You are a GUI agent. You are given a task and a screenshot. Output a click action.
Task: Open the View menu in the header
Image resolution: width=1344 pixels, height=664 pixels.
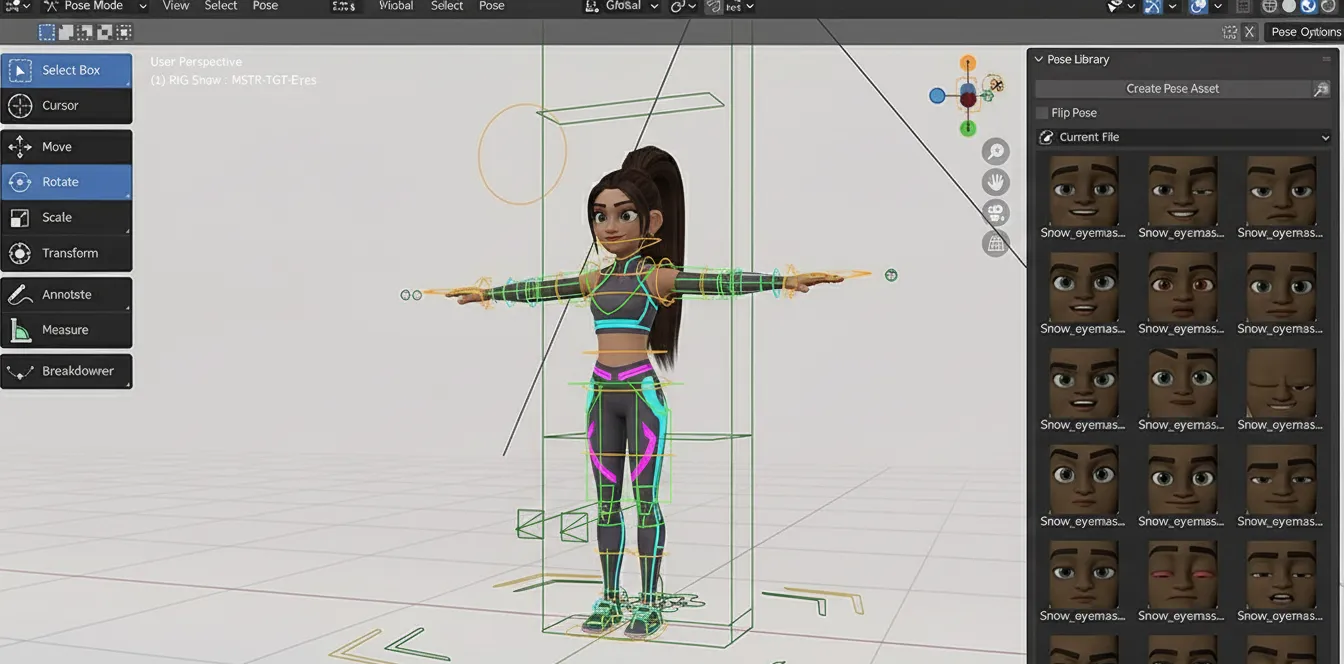pyautogui.click(x=176, y=6)
